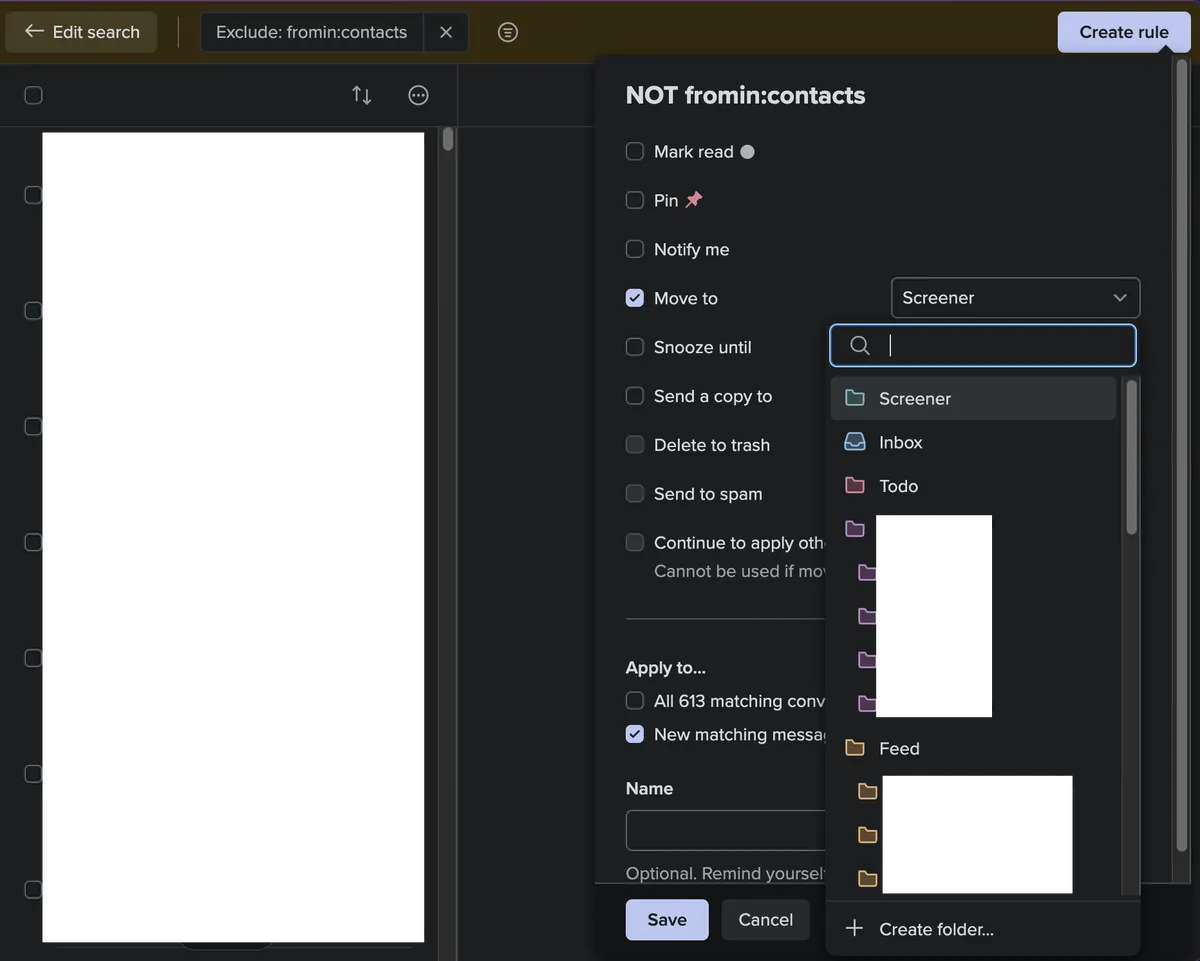Click the Cancel button
The image size is (1200, 961).
(x=765, y=920)
